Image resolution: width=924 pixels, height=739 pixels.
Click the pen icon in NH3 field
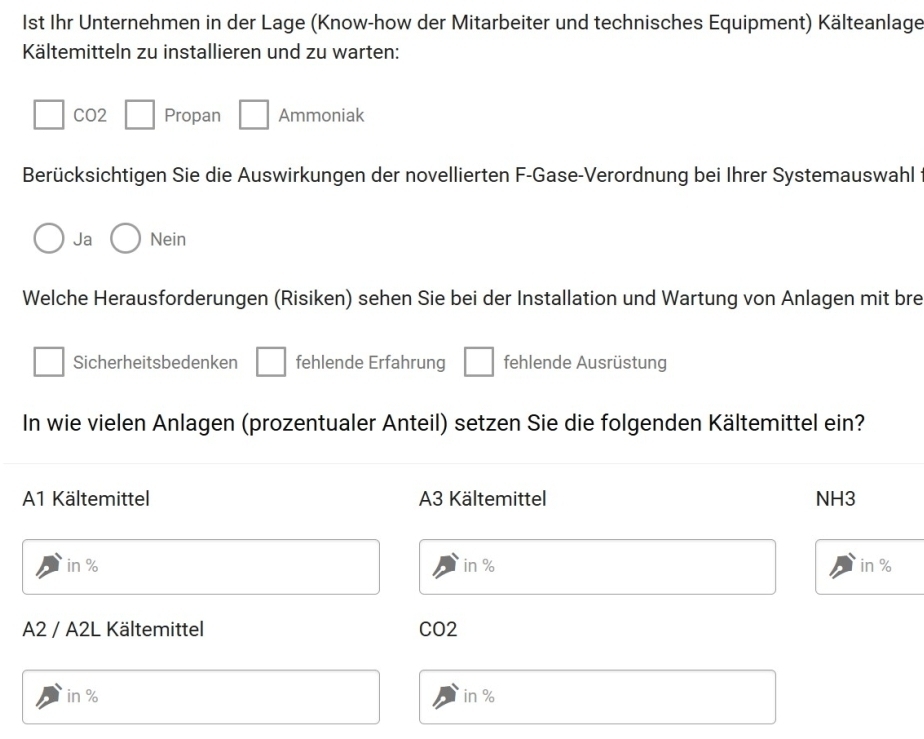(842, 566)
